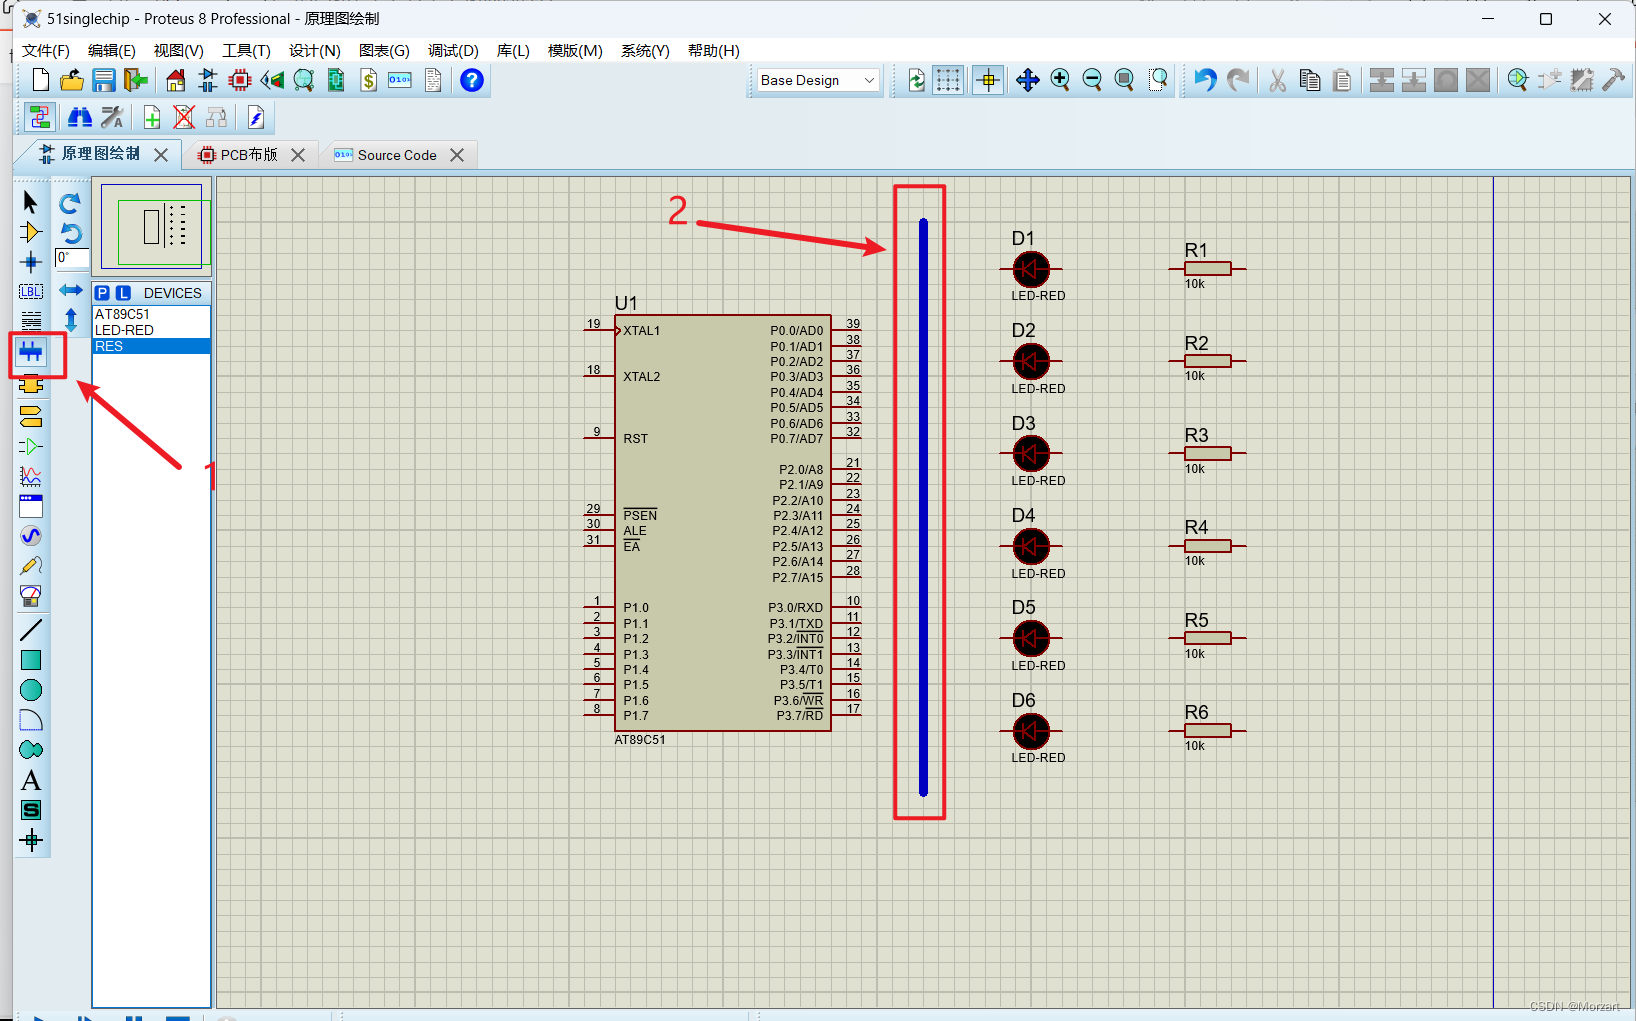
Task: Select the 2D box graphics tool
Action: tap(30, 660)
